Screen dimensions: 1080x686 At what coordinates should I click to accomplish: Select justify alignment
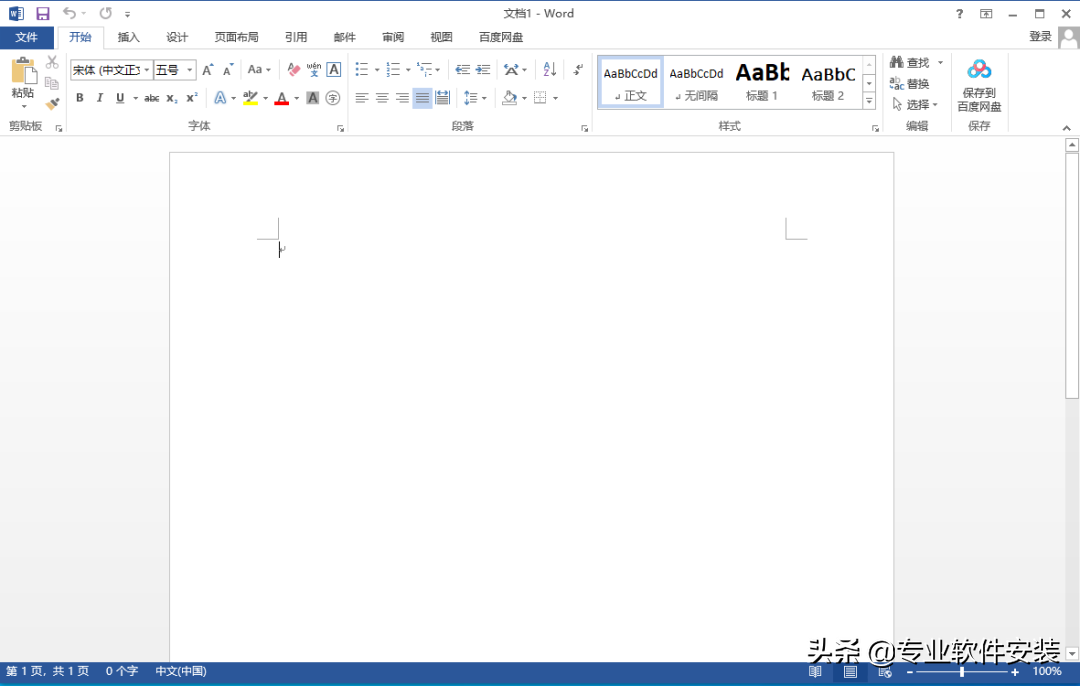coord(422,98)
